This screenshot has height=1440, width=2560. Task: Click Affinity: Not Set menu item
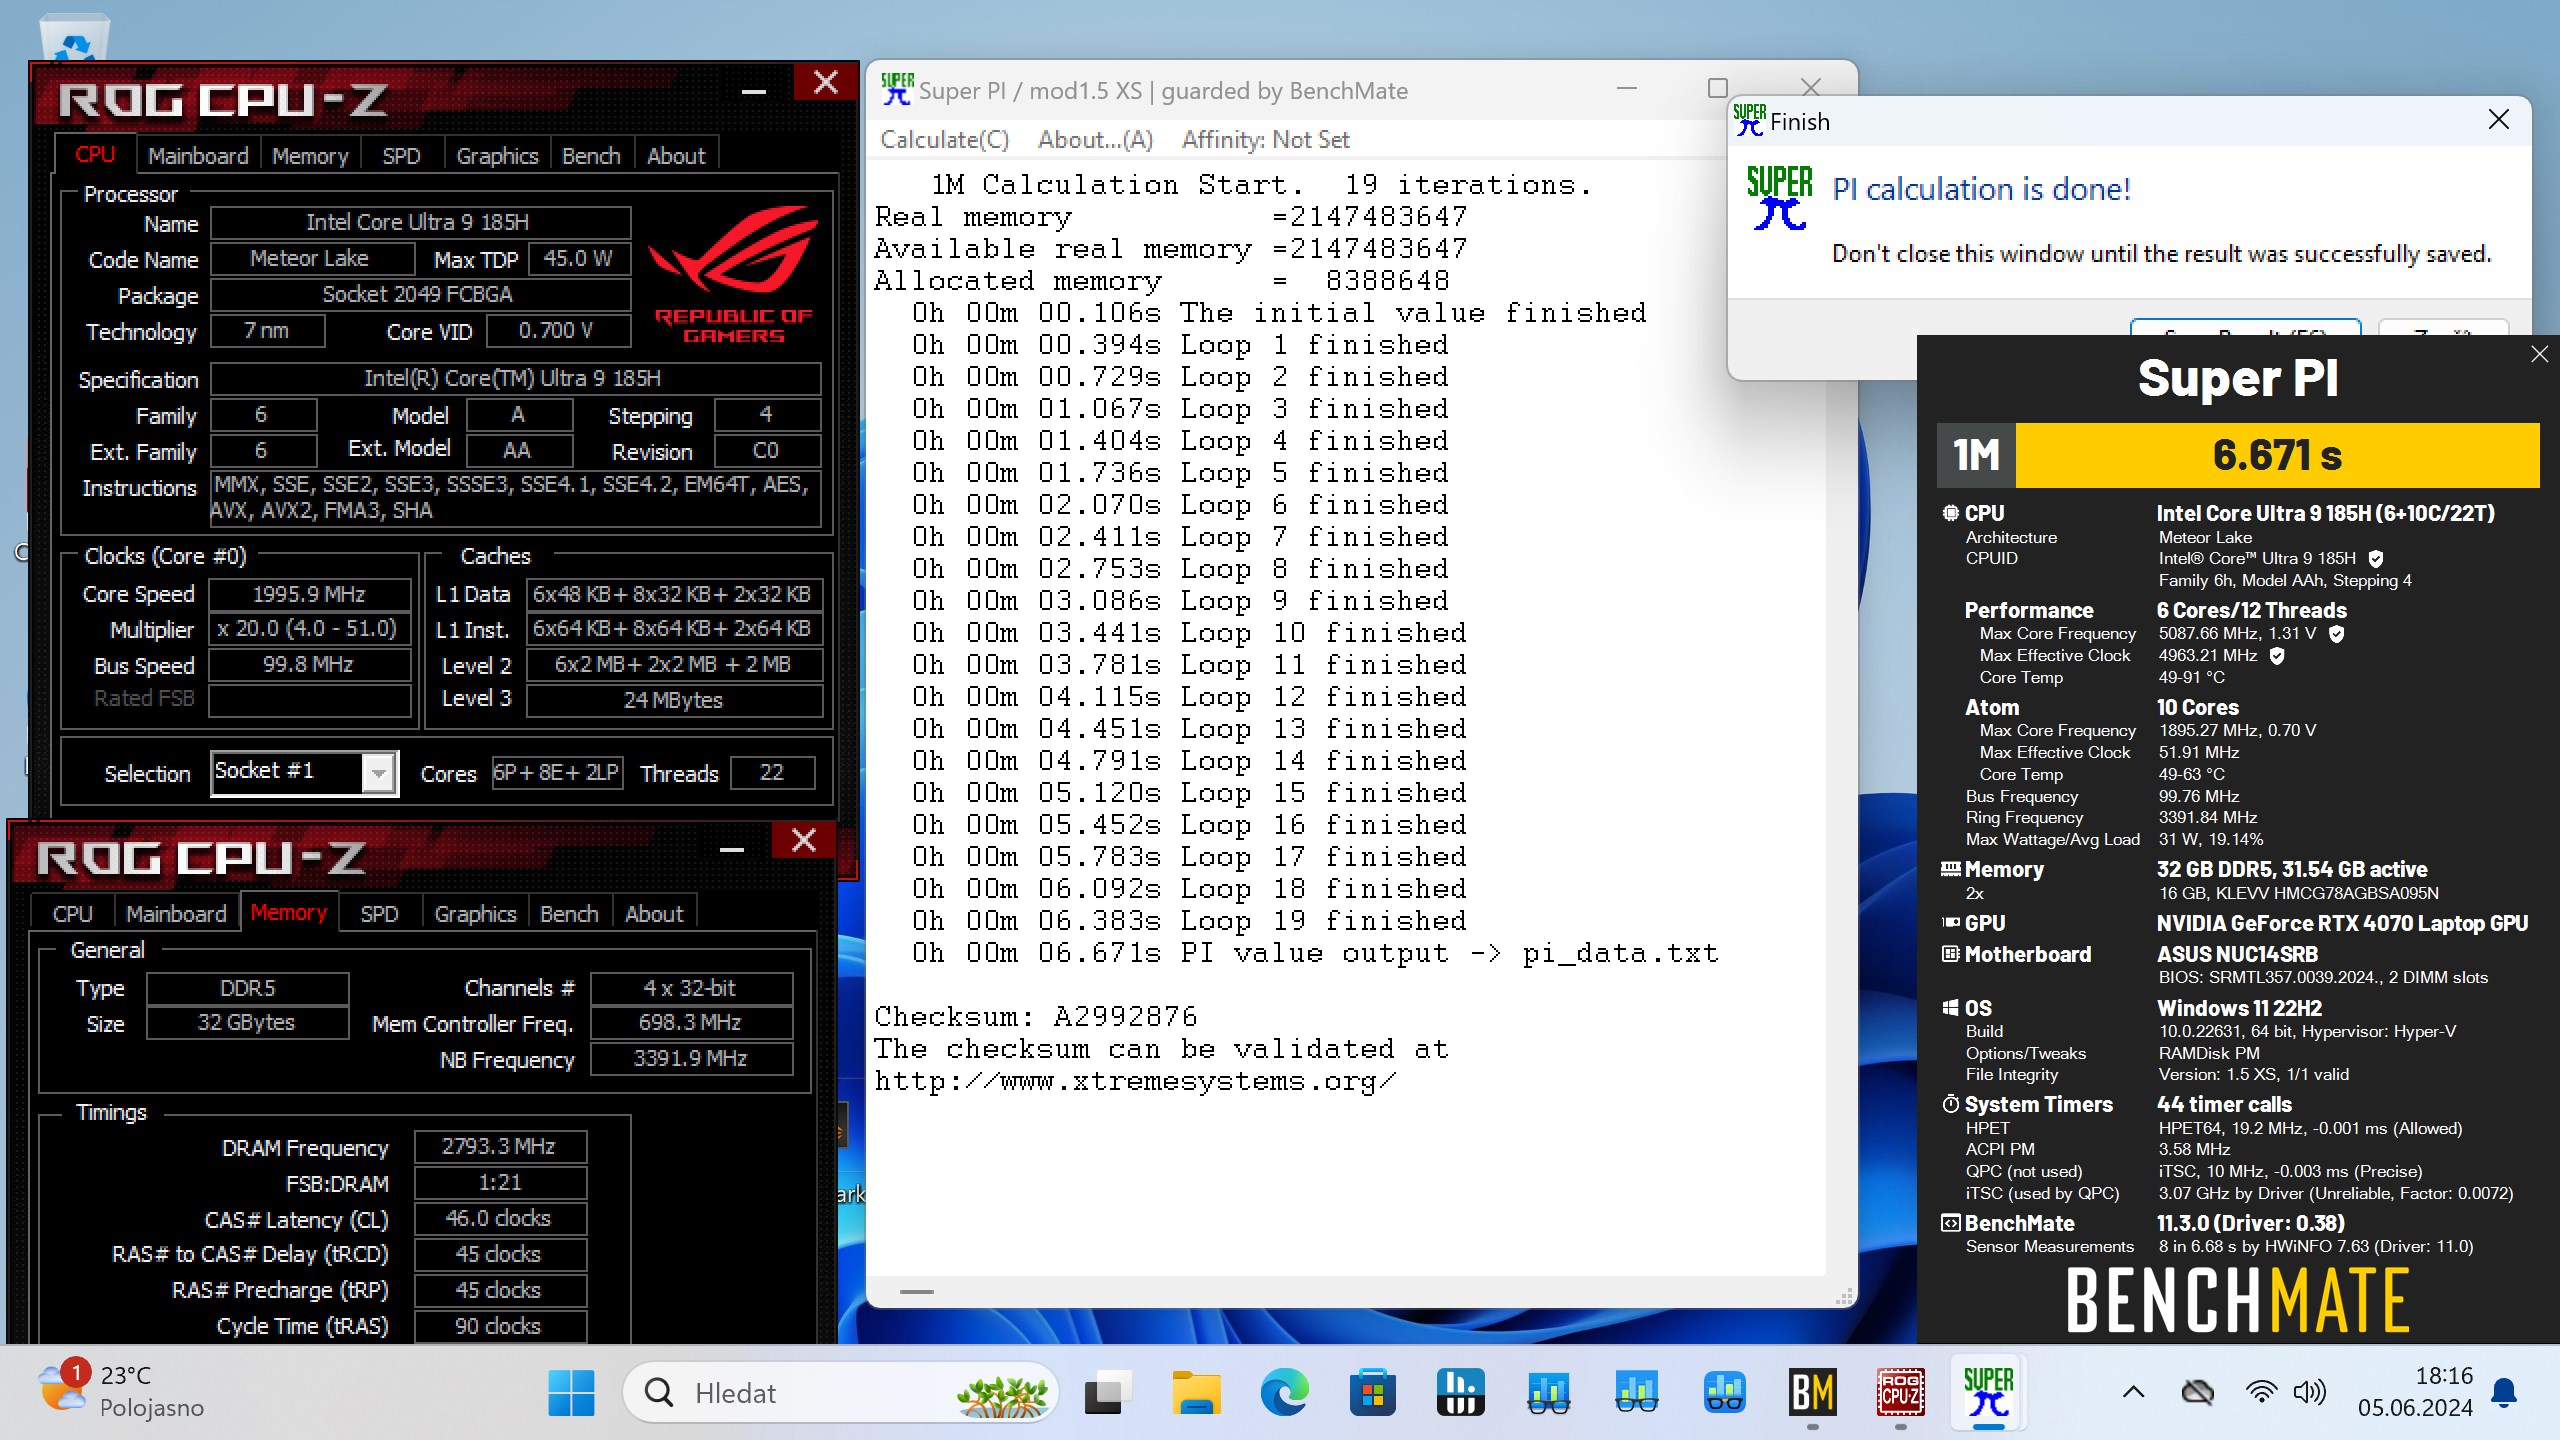pos(1265,140)
